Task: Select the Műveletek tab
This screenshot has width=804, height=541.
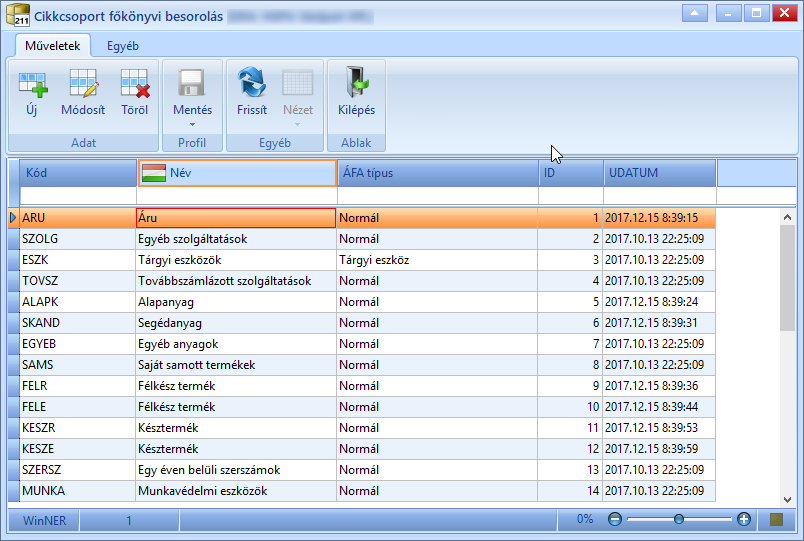Action: (53, 46)
